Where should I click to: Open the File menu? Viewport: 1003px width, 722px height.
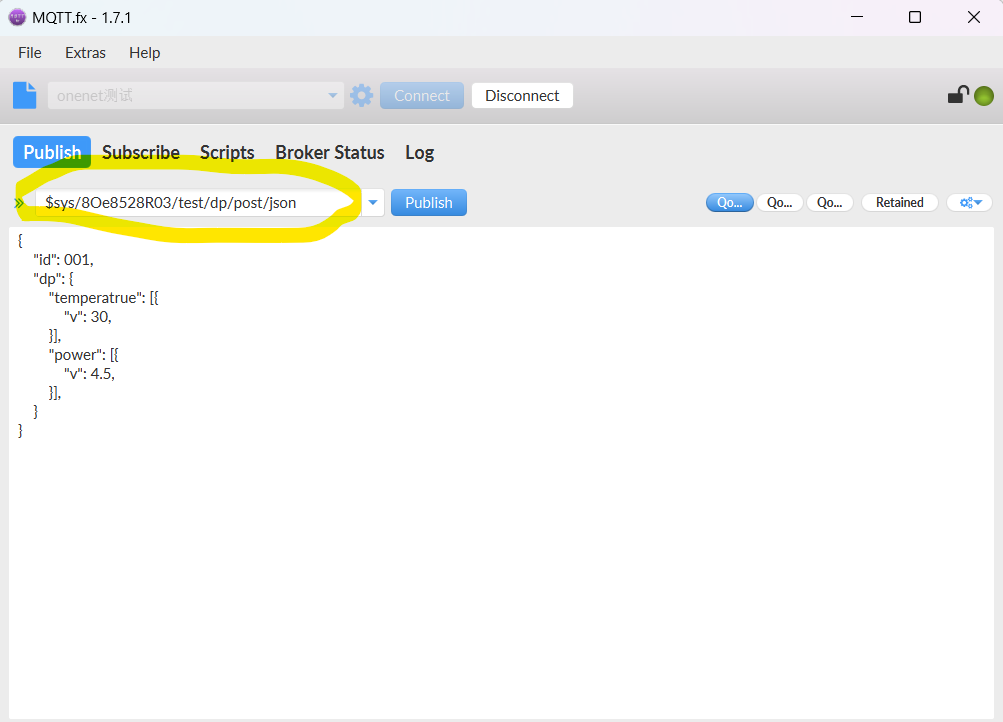tap(30, 52)
